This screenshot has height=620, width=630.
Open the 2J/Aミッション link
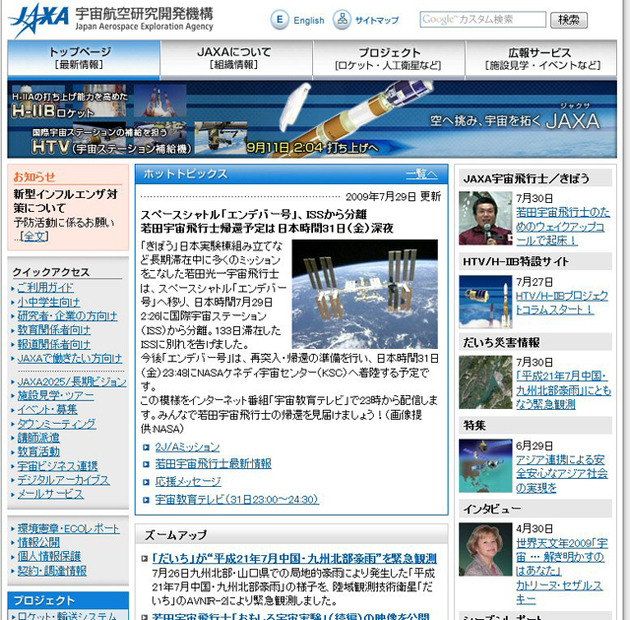tap(187, 447)
